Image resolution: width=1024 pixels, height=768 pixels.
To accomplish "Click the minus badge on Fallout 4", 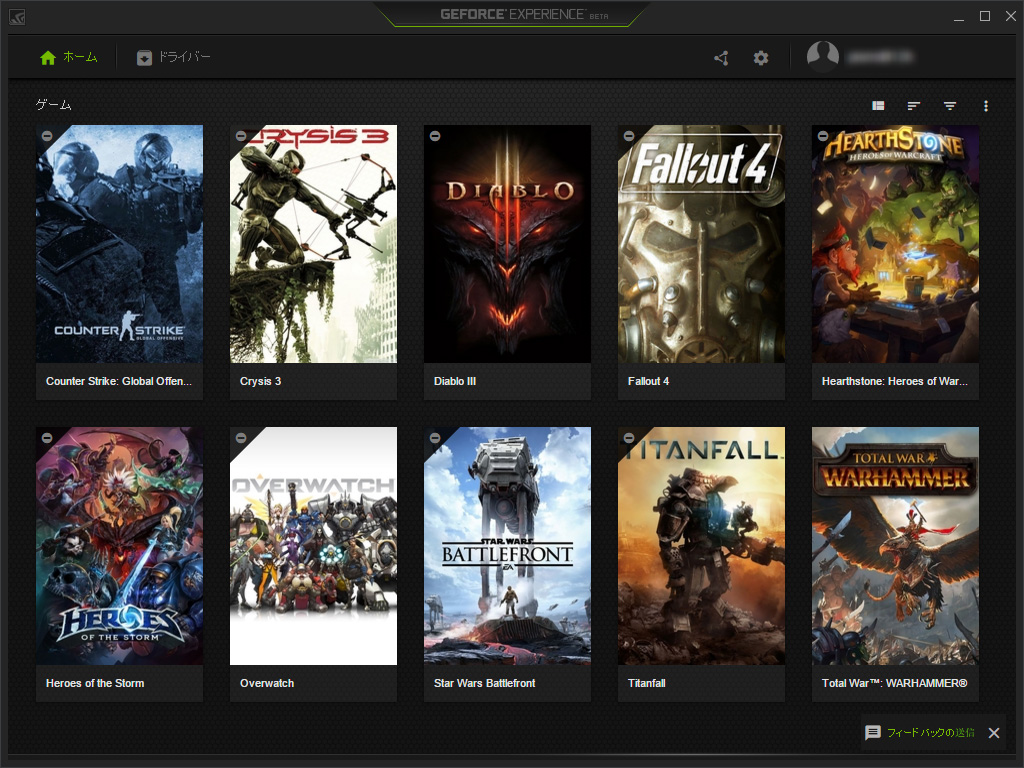I will 628,136.
